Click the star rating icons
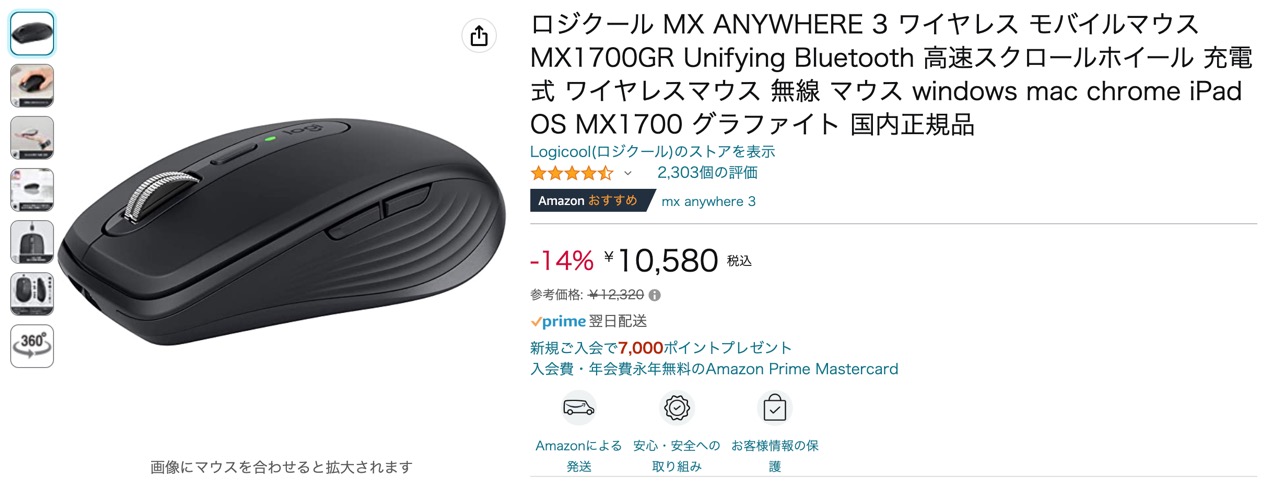The height and width of the screenshot is (485, 1280). coord(571,173)
